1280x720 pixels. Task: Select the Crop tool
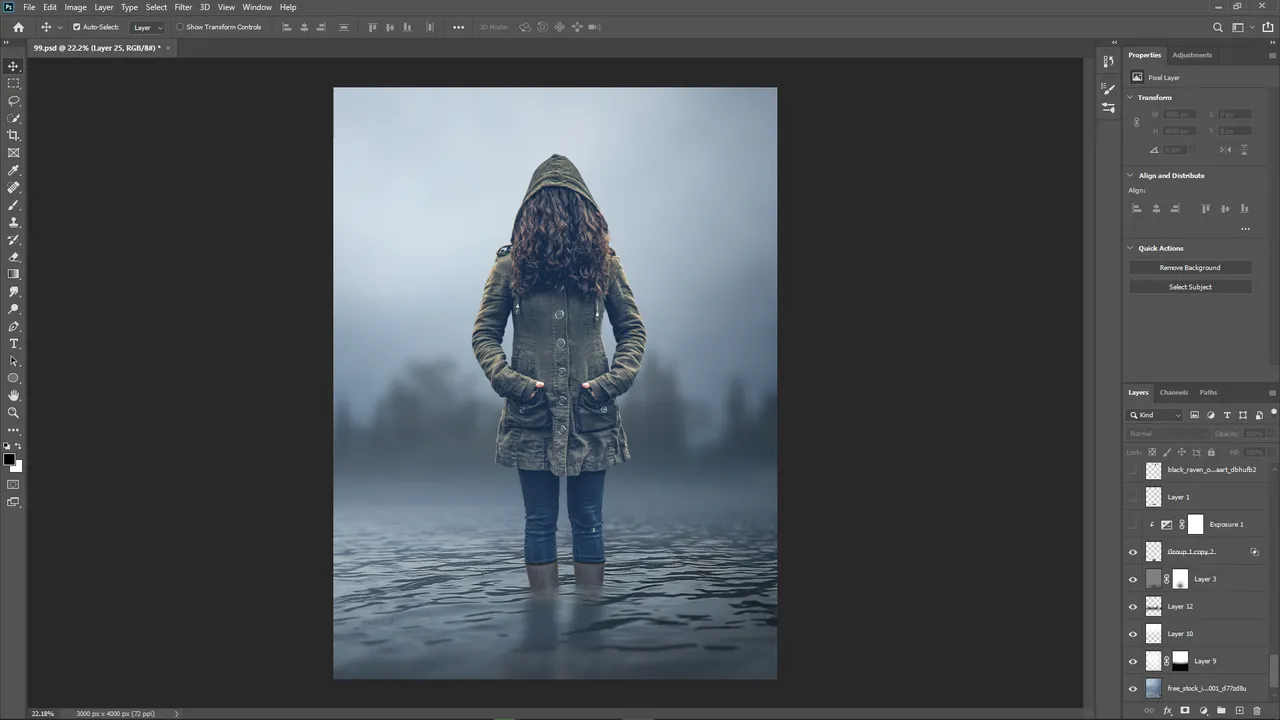(13, 135)
